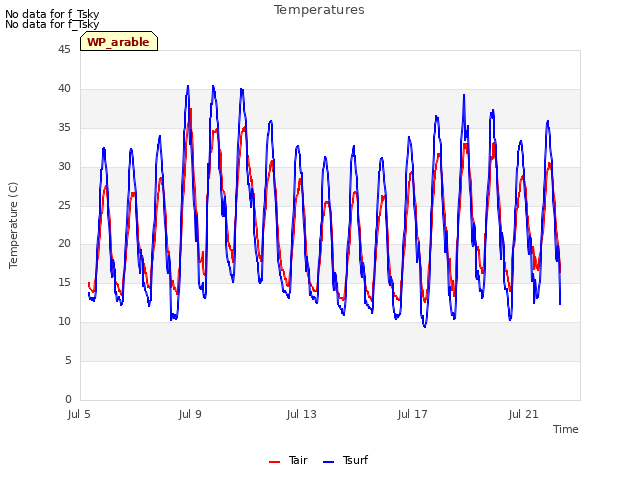
Task: Click the 'Jul 17' x-axis tick label
Action: [x=412, y=414]
